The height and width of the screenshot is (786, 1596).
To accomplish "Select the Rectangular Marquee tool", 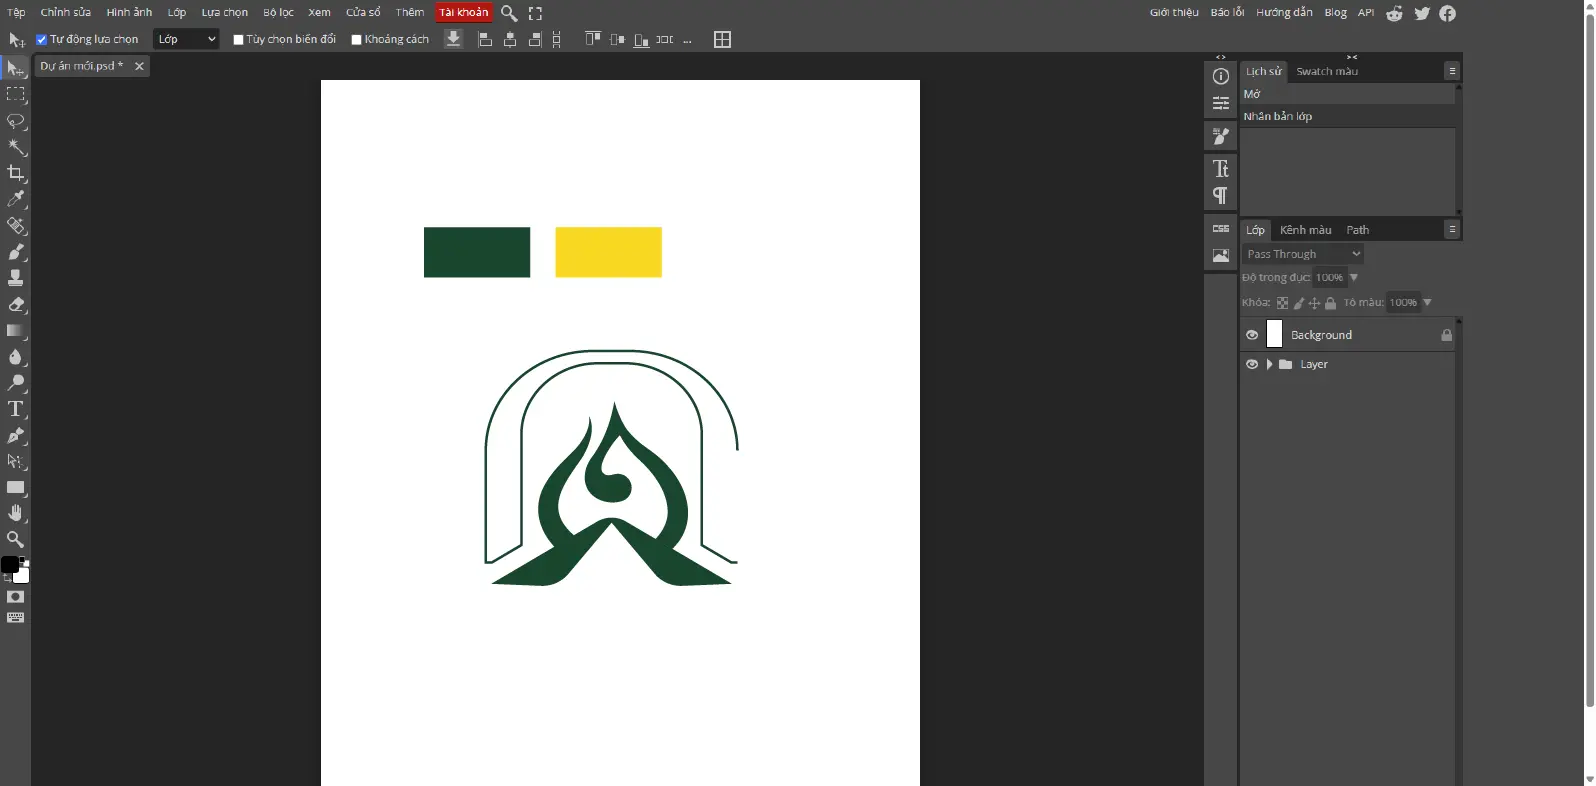I will (x=15, y=94).
